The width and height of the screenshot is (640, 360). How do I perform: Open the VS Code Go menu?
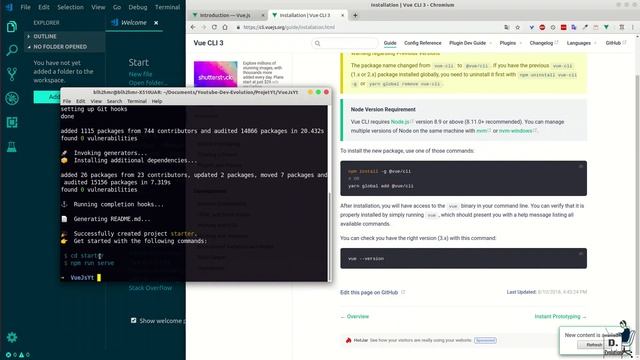pos(117,7)
